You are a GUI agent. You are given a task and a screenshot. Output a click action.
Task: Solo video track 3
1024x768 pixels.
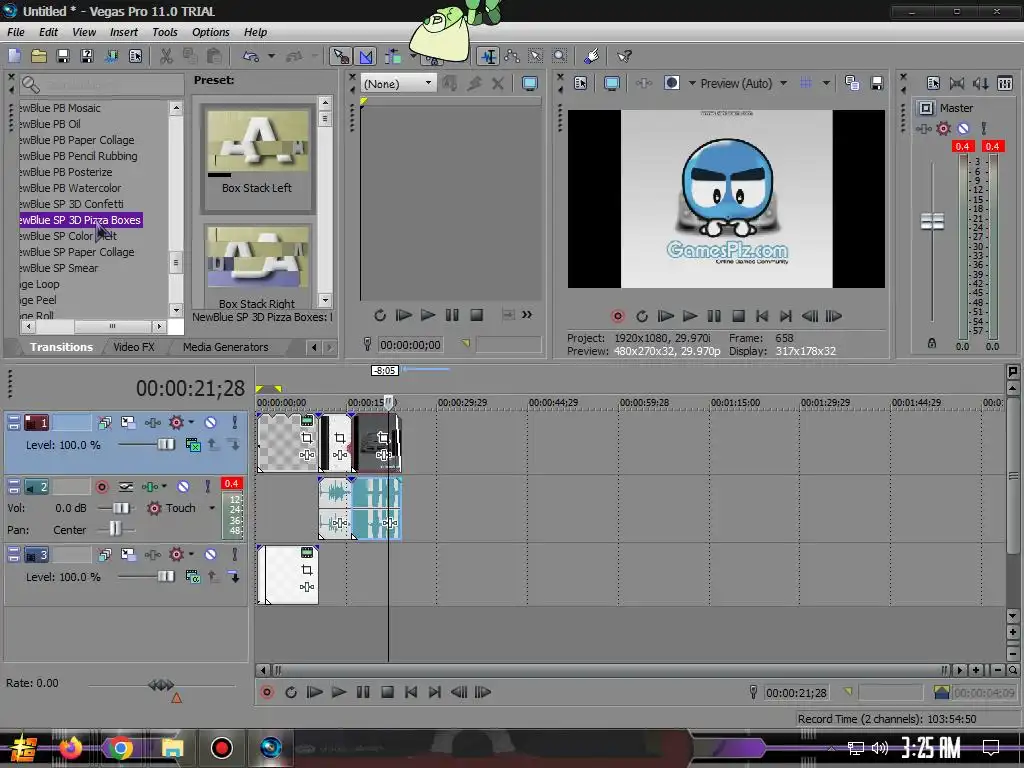click(x=234, y=554)
